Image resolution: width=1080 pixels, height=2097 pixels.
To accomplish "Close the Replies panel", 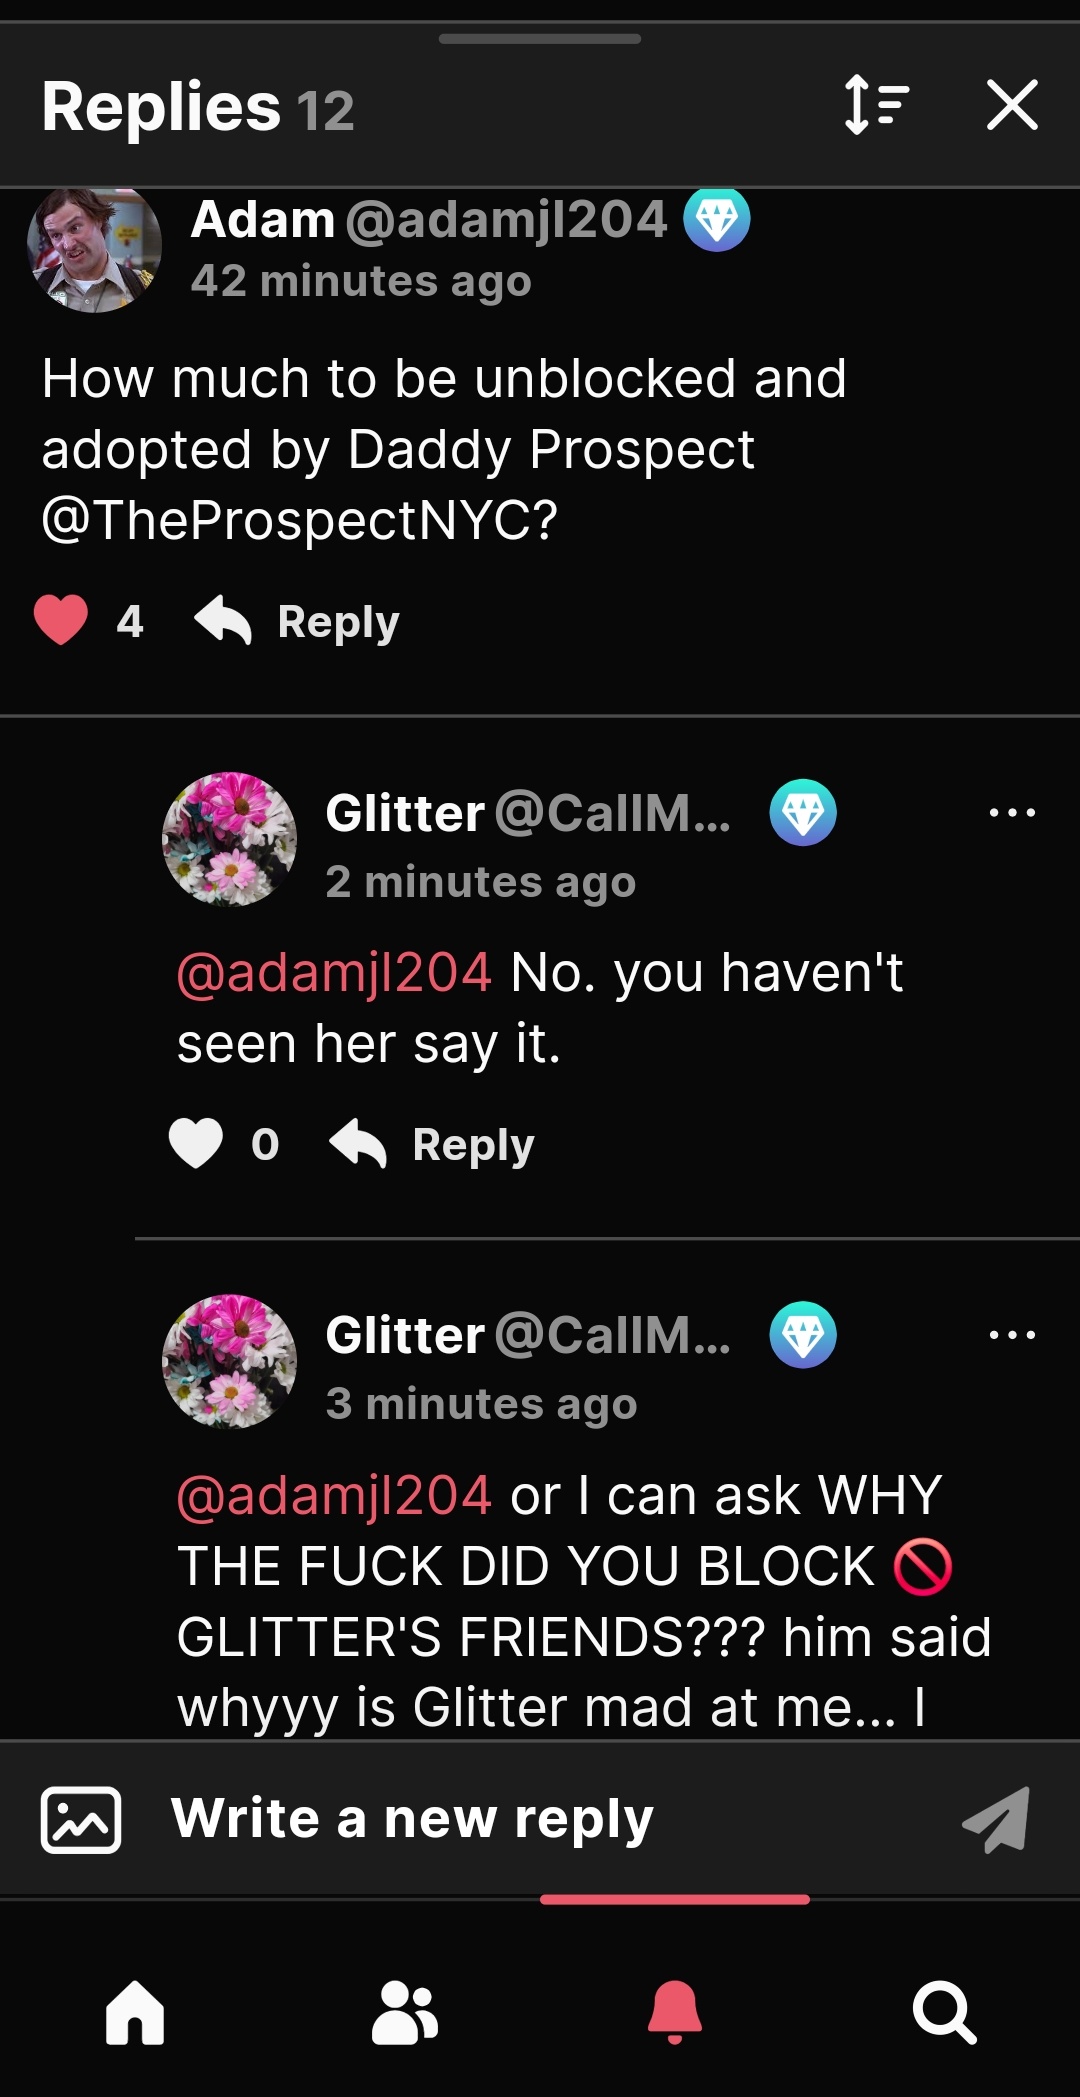I will coord(1012,105).
